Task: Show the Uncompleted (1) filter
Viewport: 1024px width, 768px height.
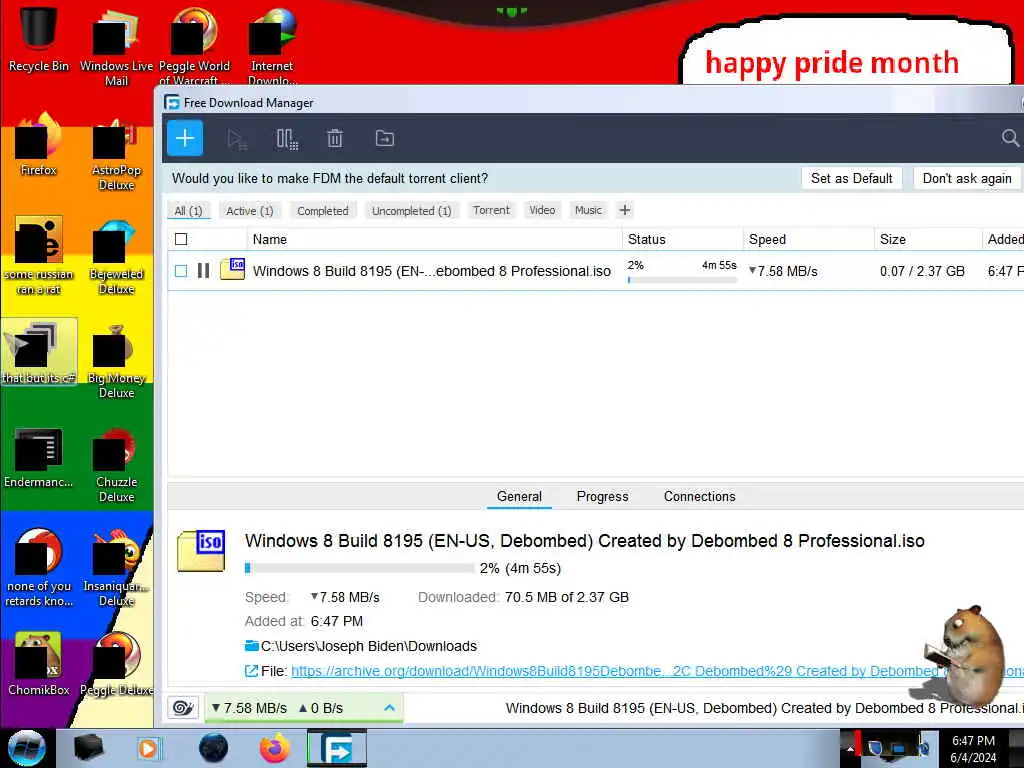Action: (x=411, y=211)
